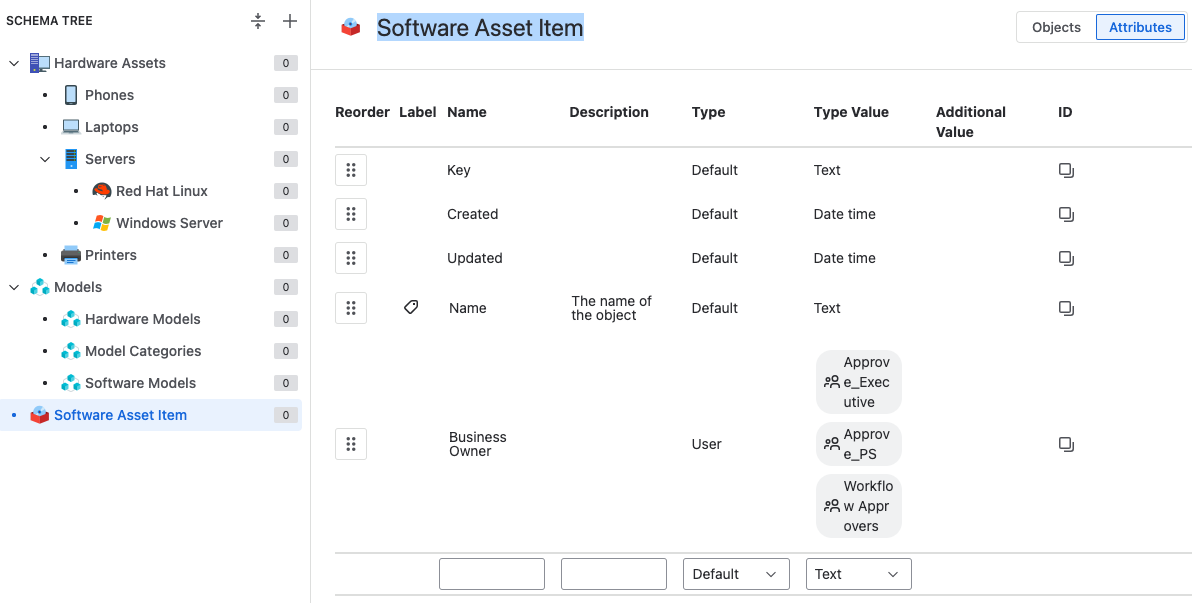This screenshot has height=603, width=1192.
Task: Select Red Hat Linux in schema tree
Action: [x=161, y=191]
